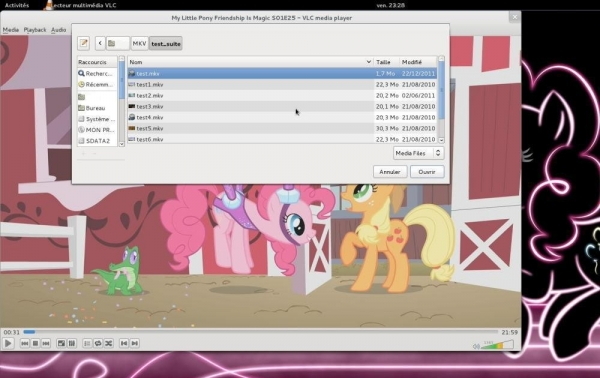Open the Media menu
Screen dimensions: 600x378
(x=11, y=29)
